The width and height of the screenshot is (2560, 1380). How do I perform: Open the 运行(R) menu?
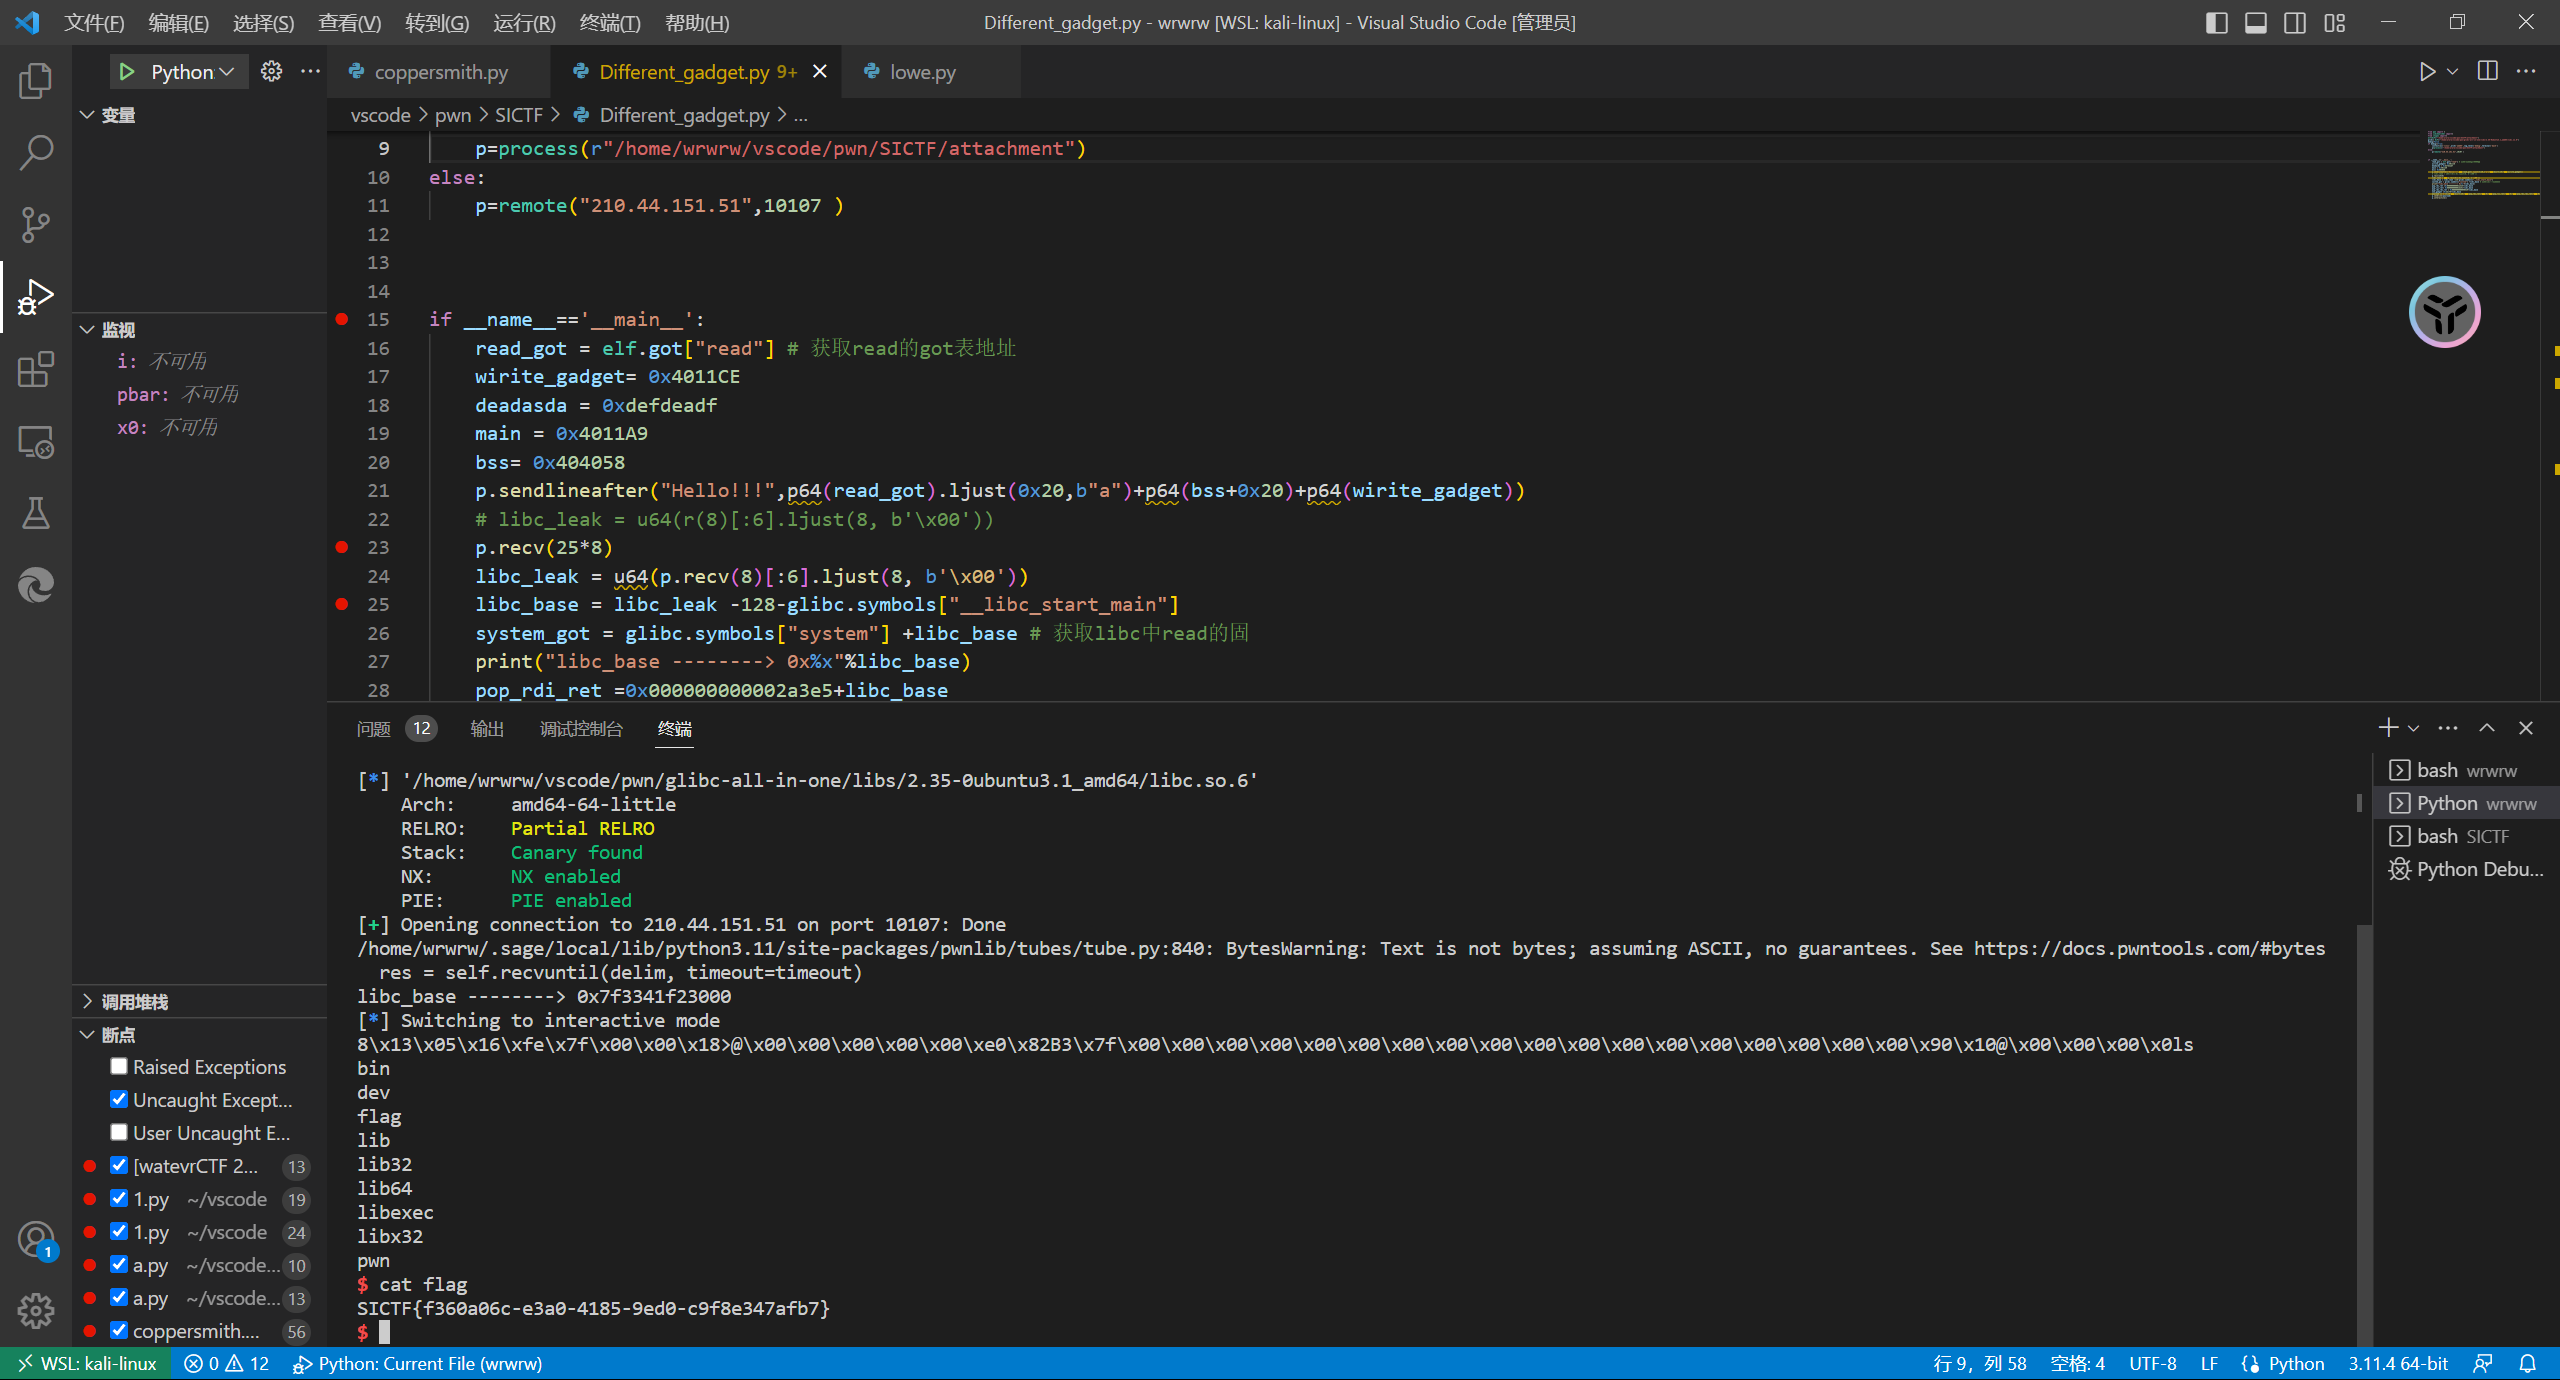[x=524, y=22]
